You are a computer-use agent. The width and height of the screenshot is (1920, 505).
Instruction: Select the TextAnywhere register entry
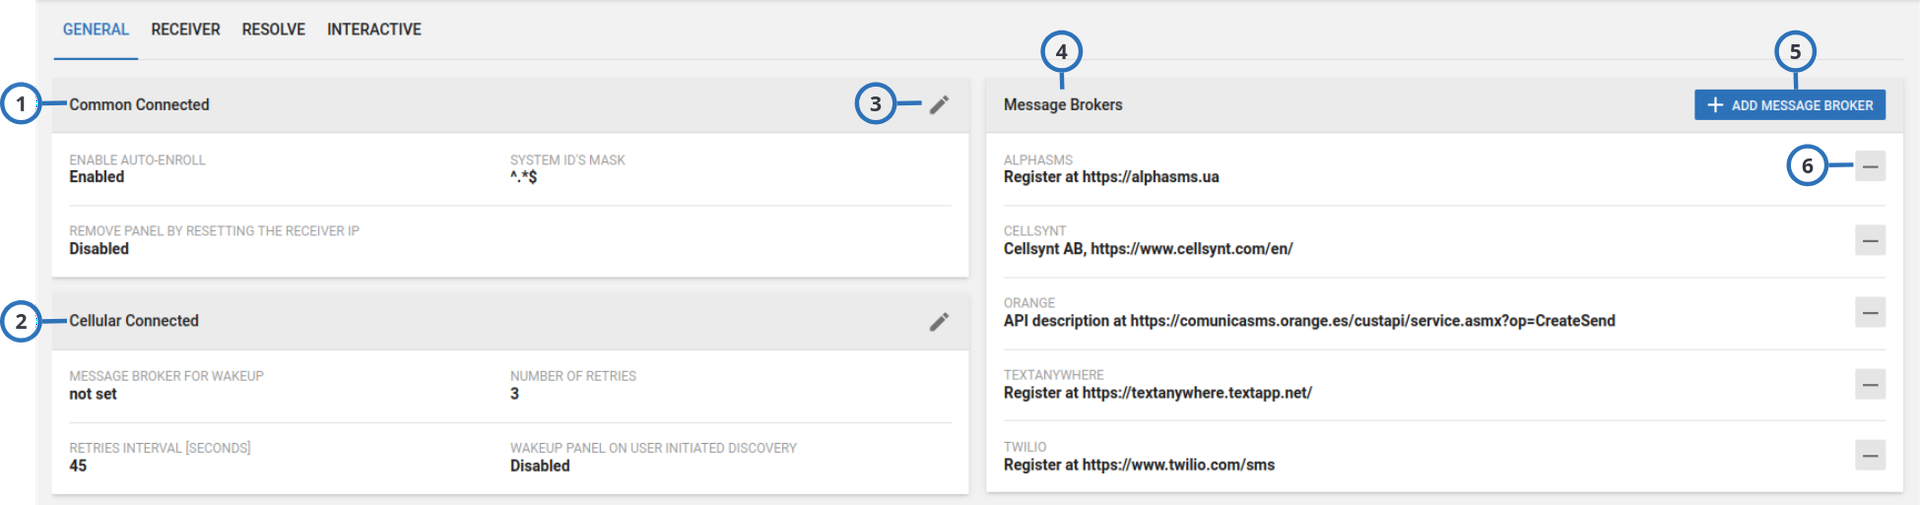click(x=1157, y=393)
